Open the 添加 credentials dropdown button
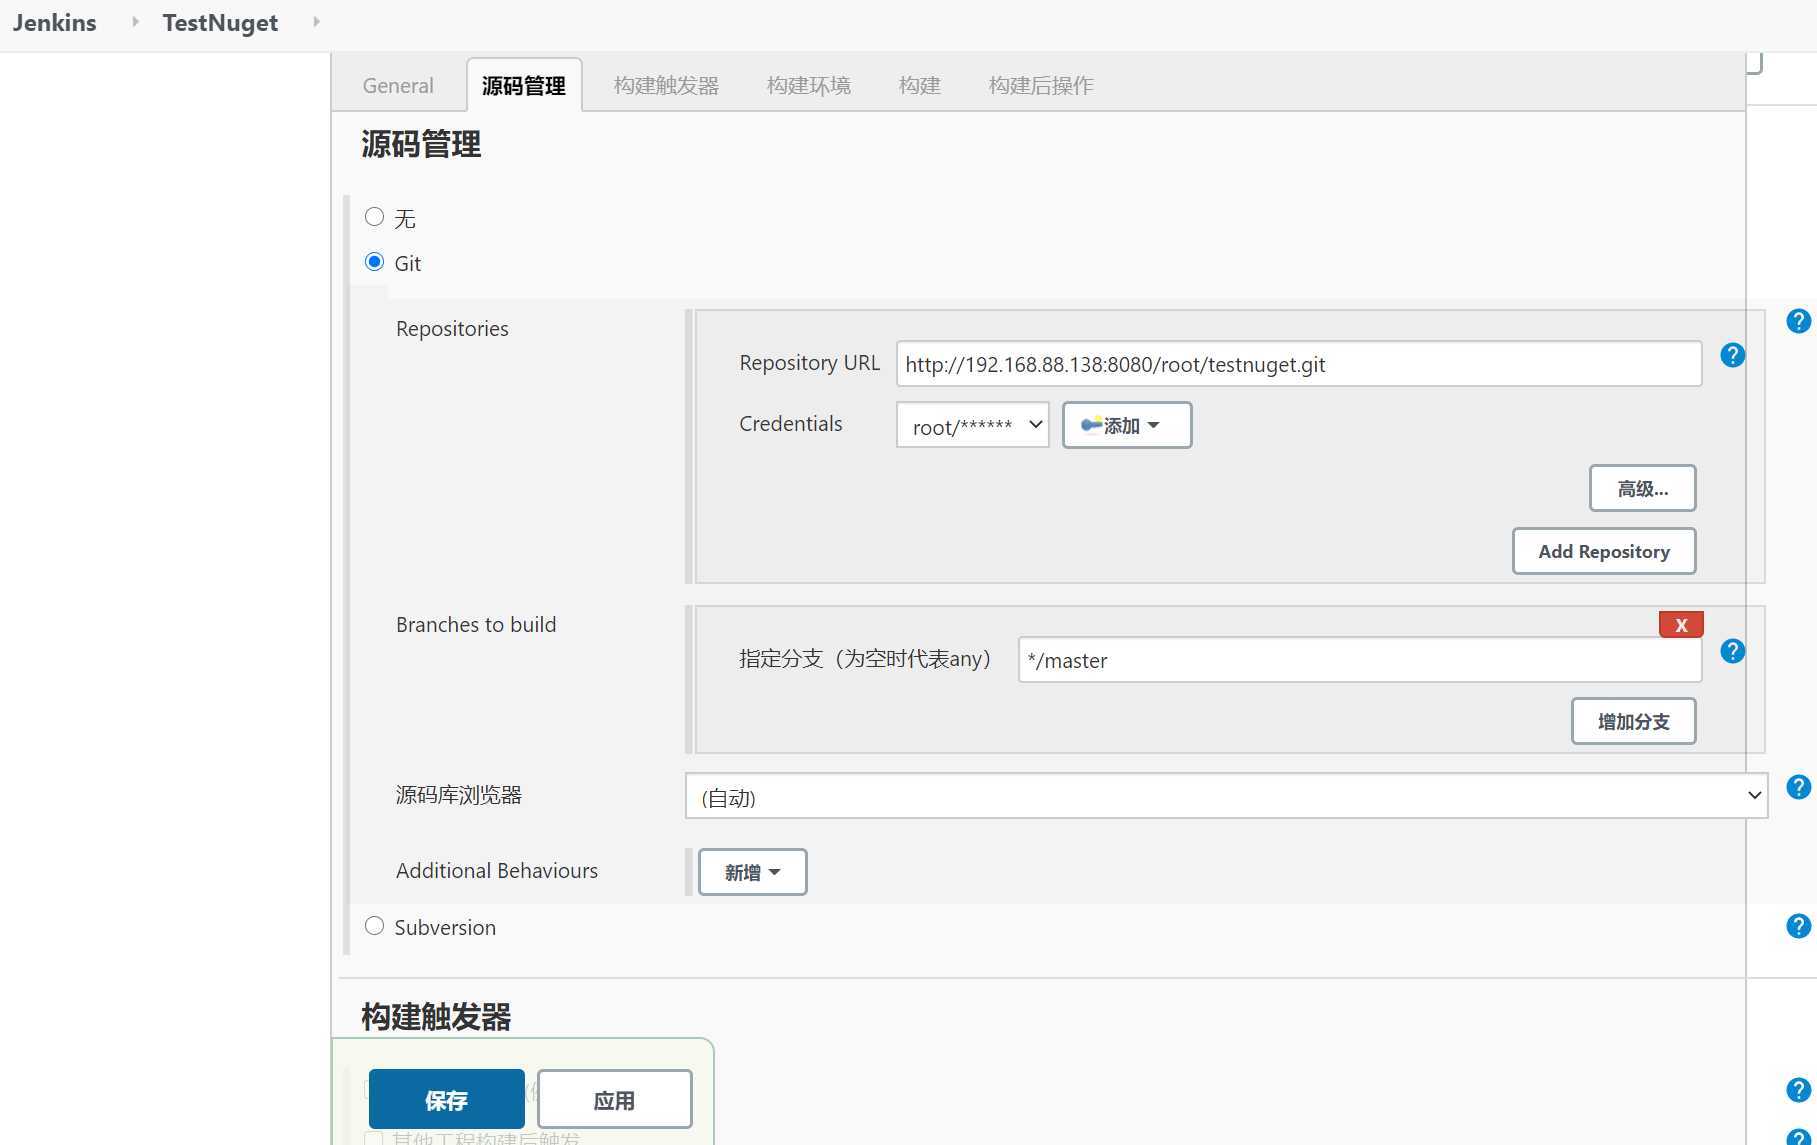Screen dimensions: 1817x1145 tap(1127, 425)
